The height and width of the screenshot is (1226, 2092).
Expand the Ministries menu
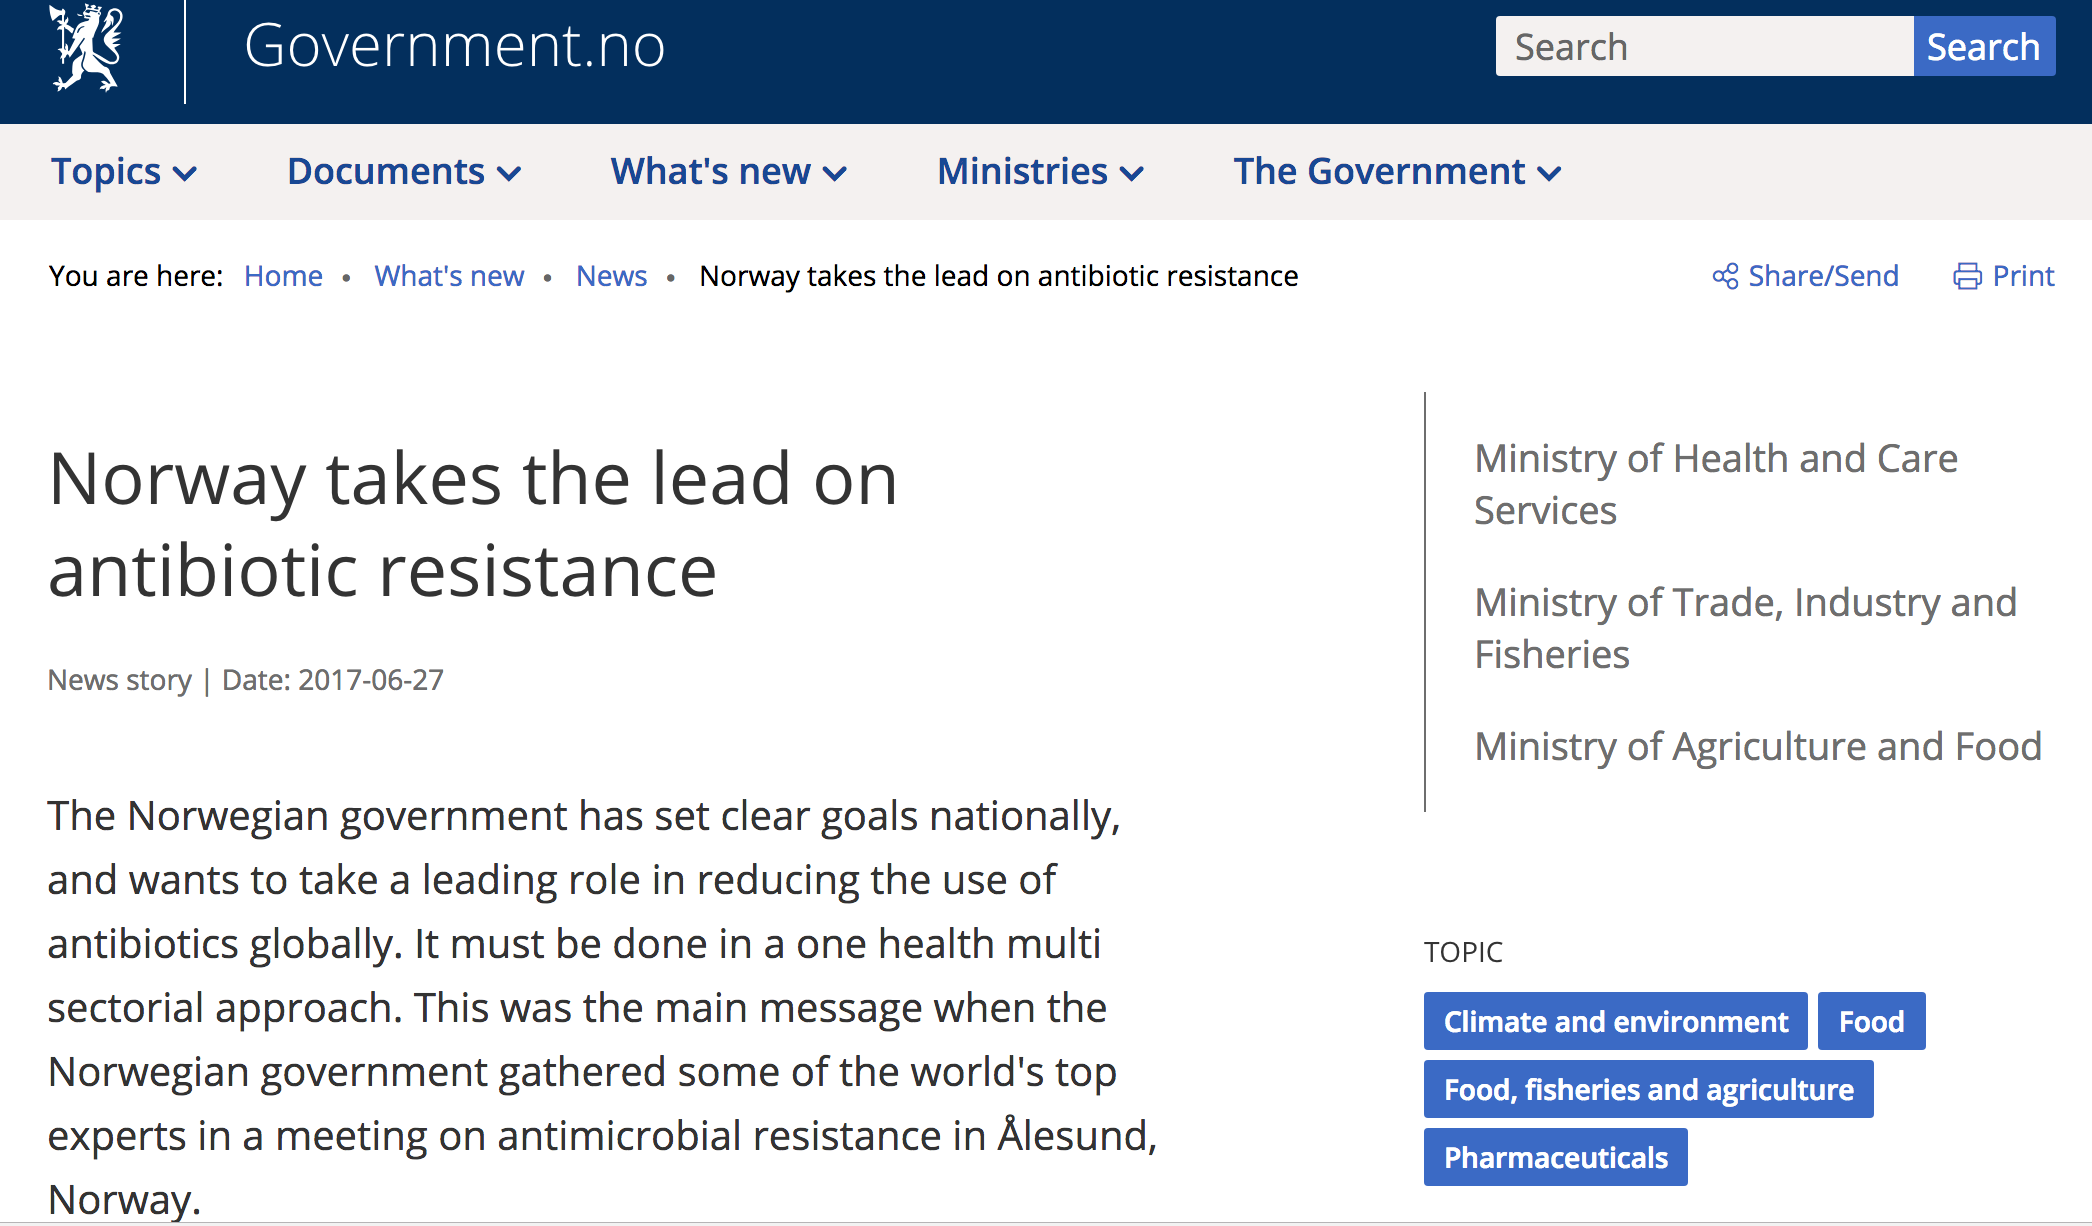[1040, 172]
